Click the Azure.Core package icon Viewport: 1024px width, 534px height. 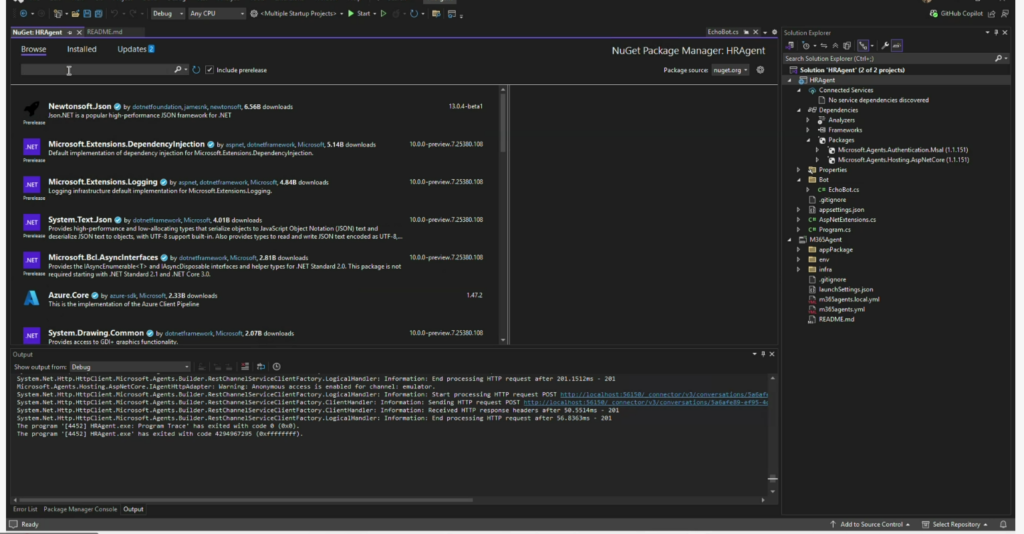coord(31,298)
